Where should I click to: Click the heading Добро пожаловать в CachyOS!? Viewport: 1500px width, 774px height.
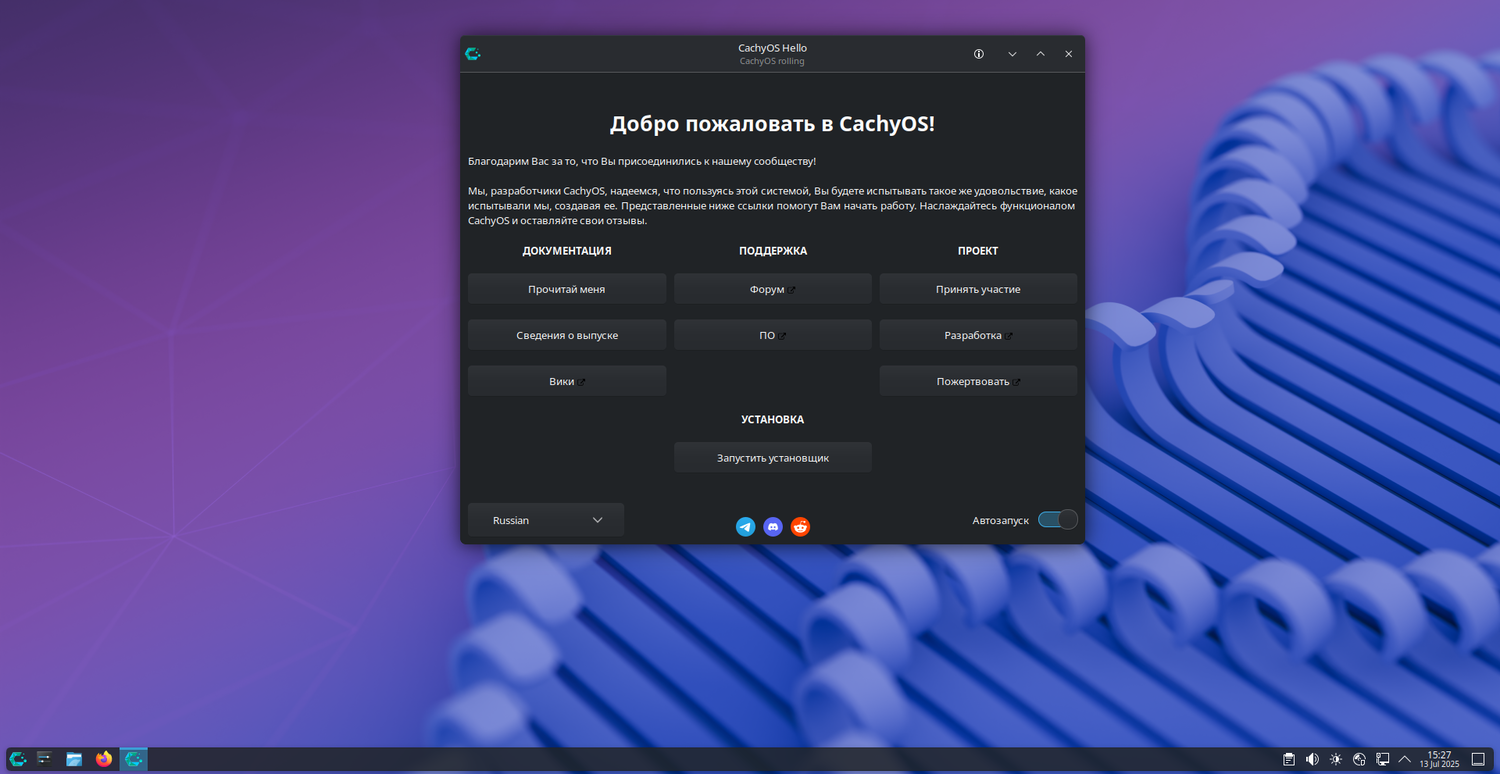773,124
